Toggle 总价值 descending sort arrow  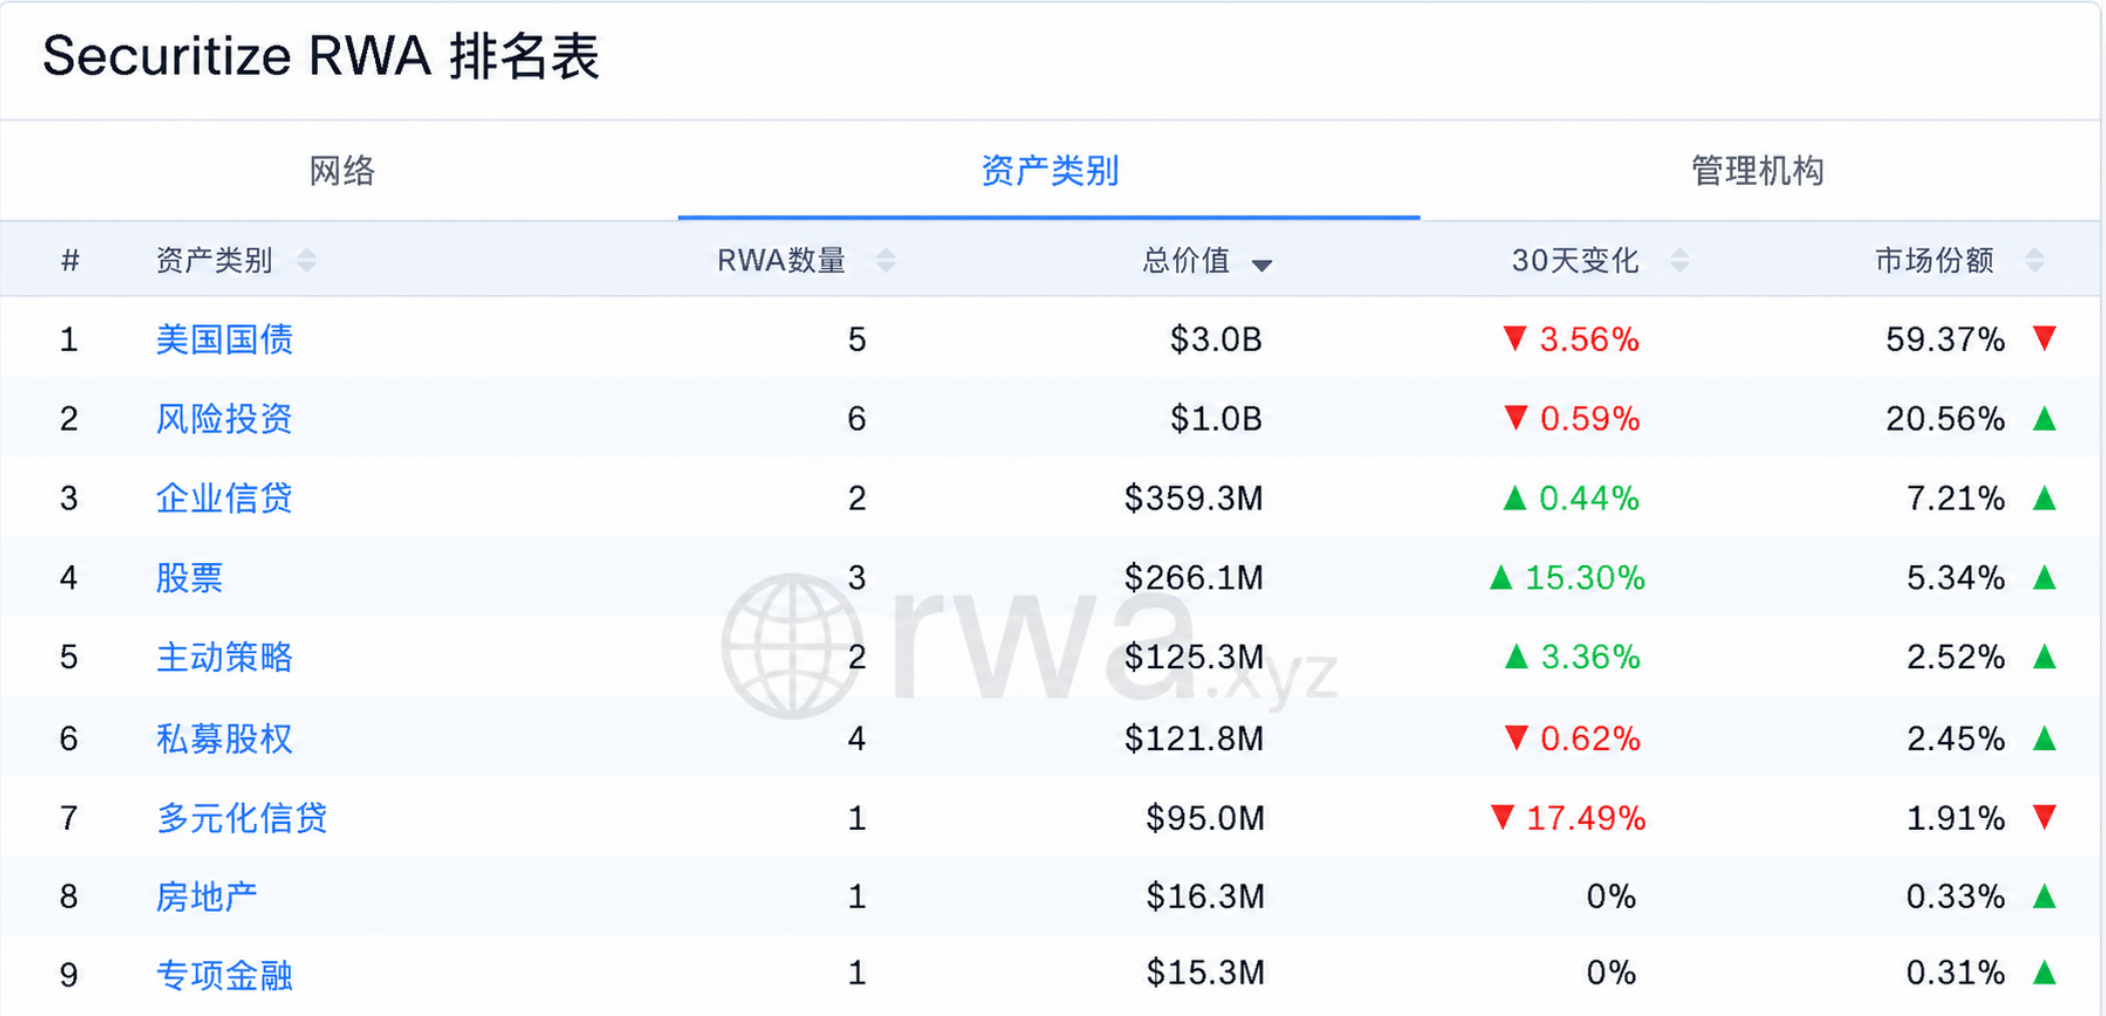1262,265
